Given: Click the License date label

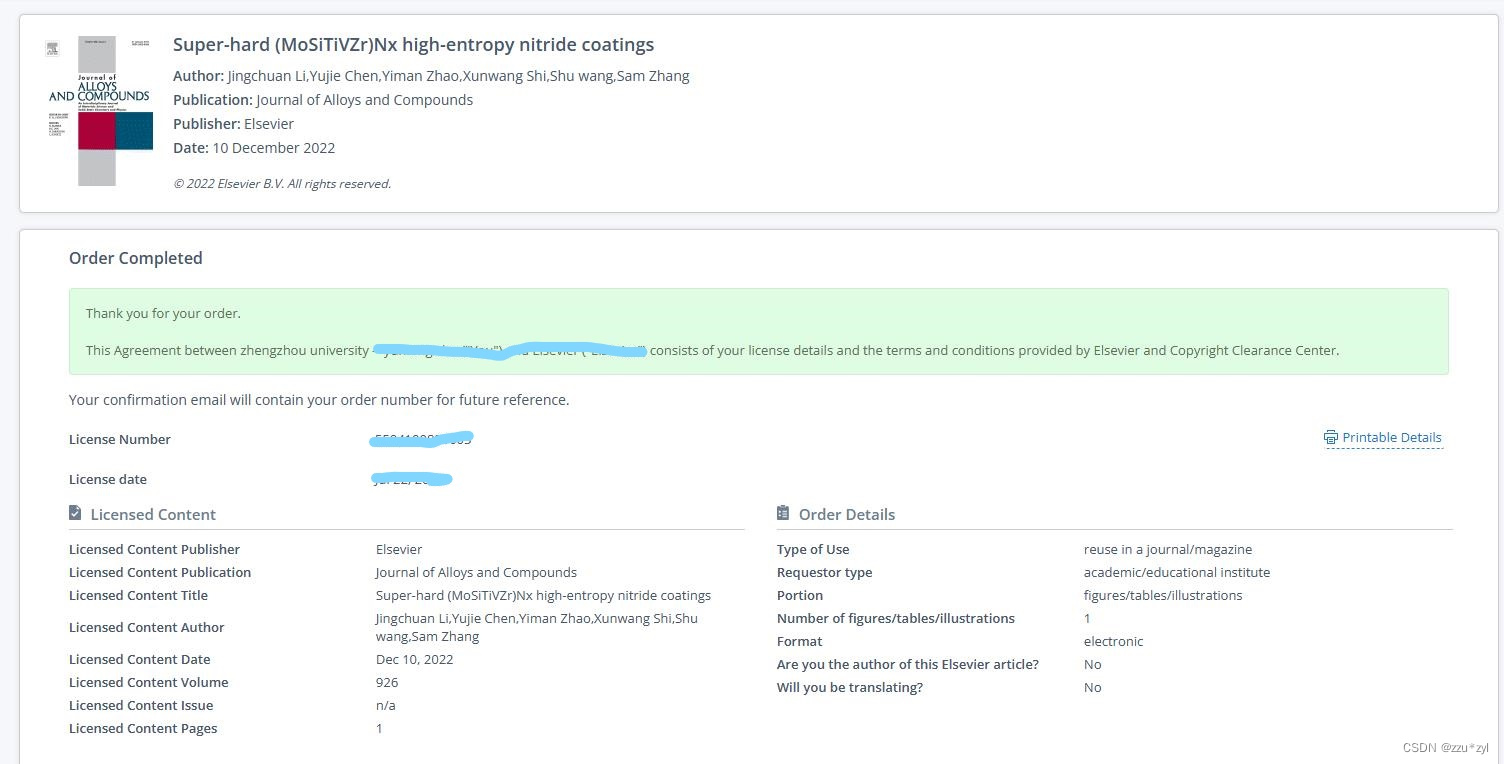Looking at the screenshot, I should pos(108,479).
